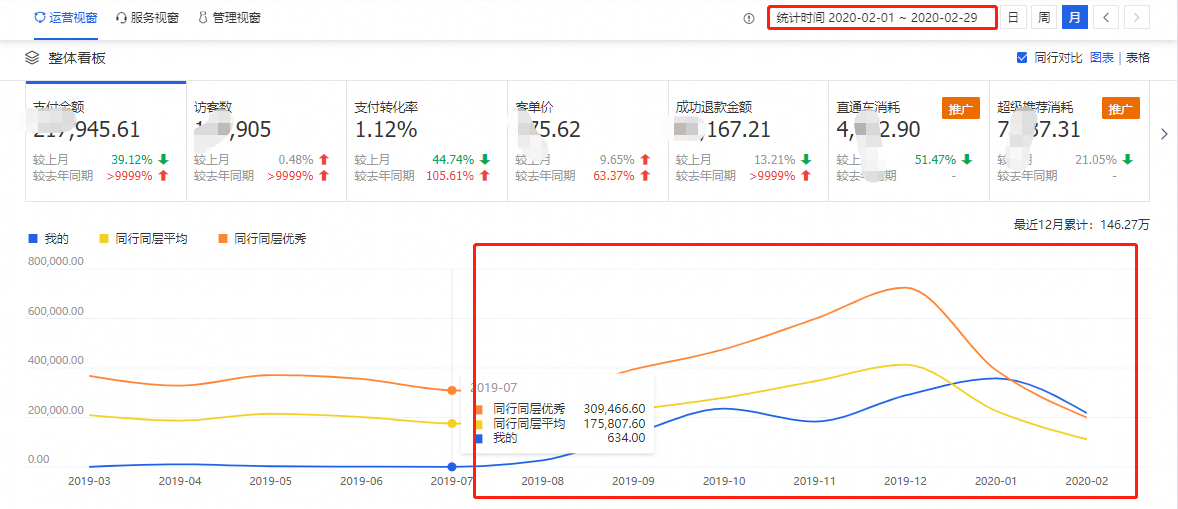Select the 支付转化率 metric card

[x=426, y=140]
